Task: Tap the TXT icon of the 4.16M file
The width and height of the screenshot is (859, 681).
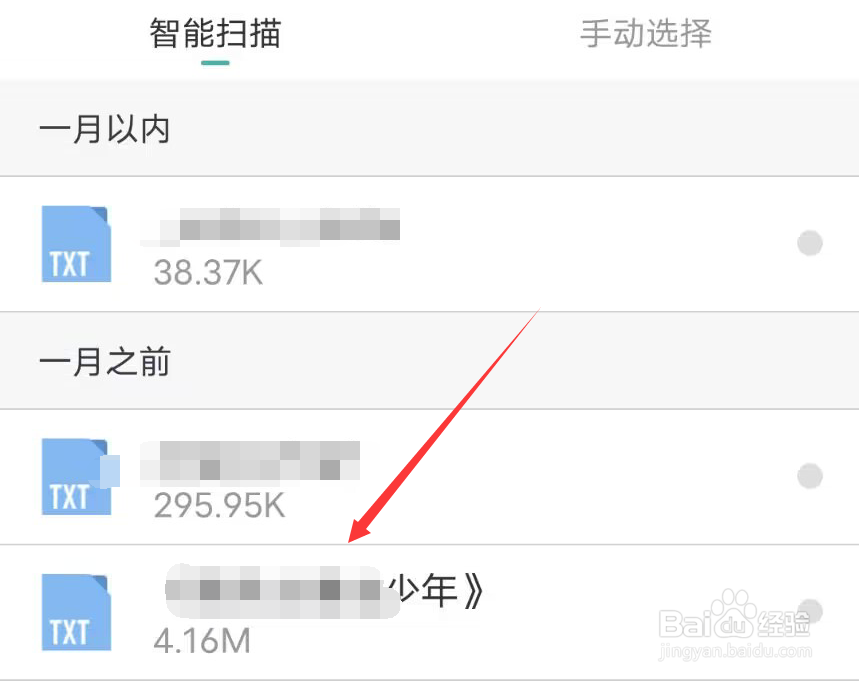Action: coord(76,612)
